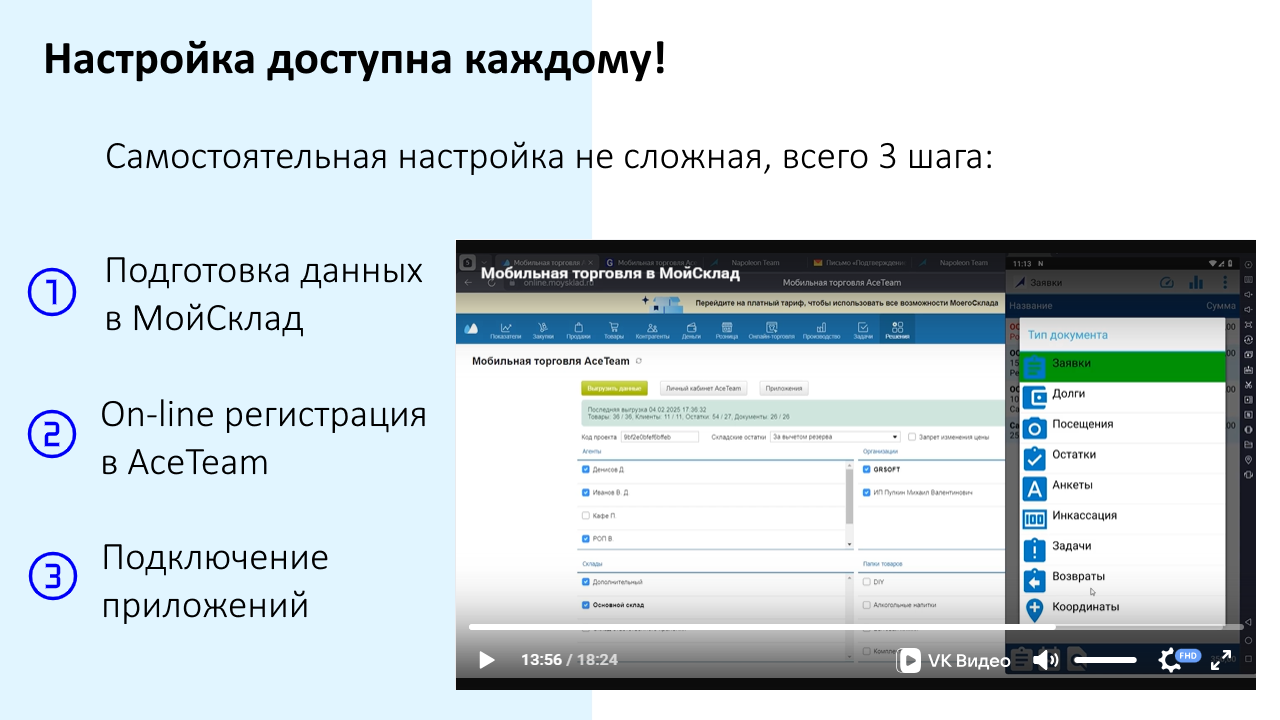Uncheck warehouse Дополнительный
This screenshot has width=1280, height=720.
586,581
